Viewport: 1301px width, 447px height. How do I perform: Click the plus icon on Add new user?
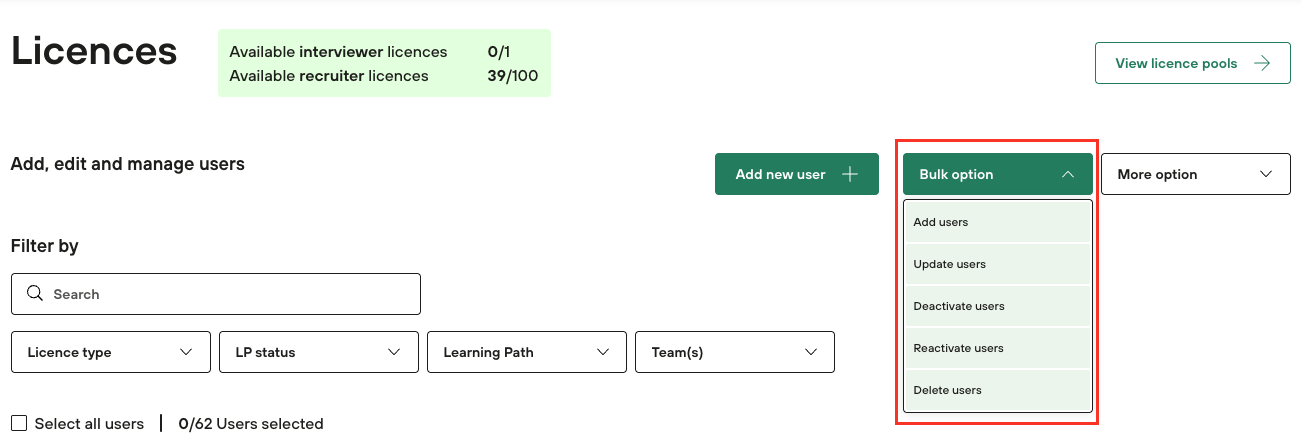coord(850,174)
